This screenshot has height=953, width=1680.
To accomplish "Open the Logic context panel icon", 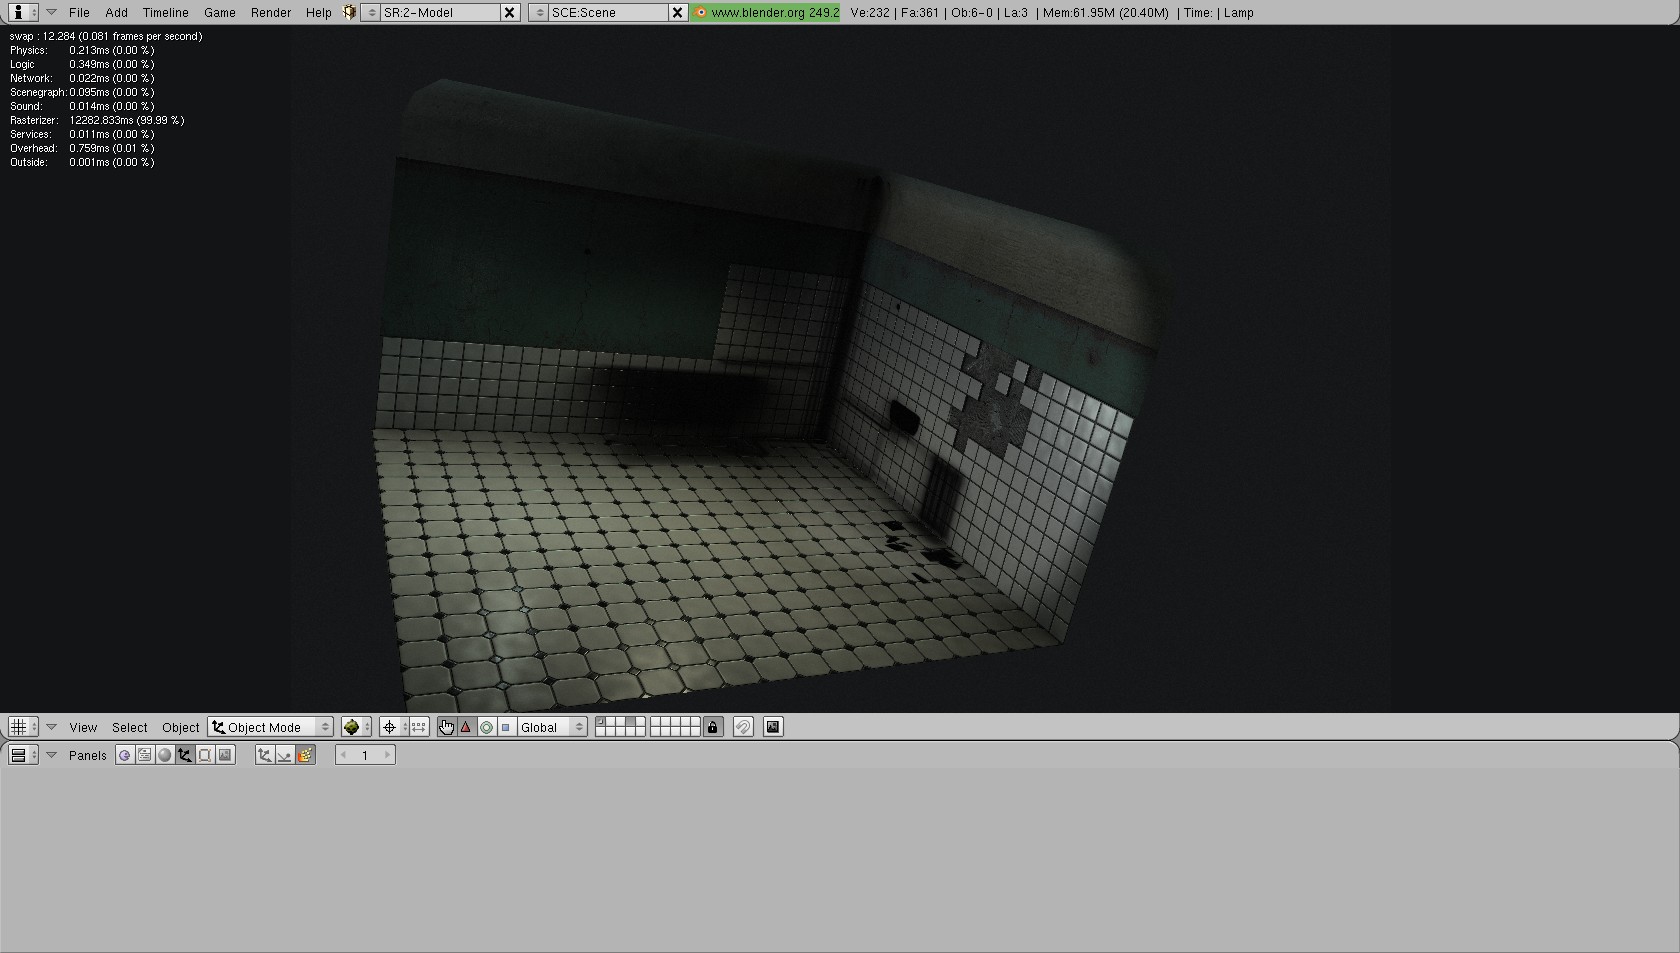I will (x=124, y=755).
